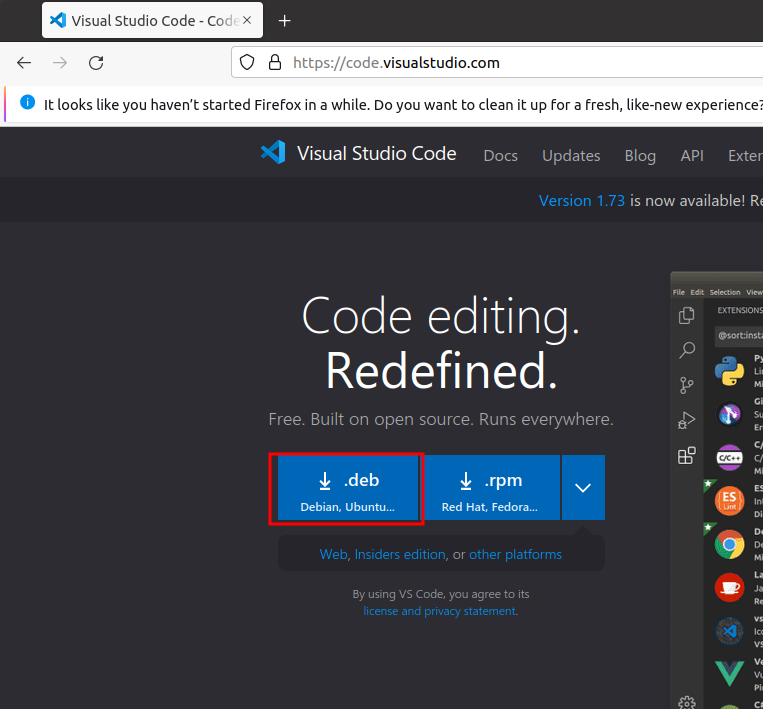Image resolution: width=763 pixels, height=709 pixels.
Task: Open the Web link under download buttons
Action: tap(333, 554)
